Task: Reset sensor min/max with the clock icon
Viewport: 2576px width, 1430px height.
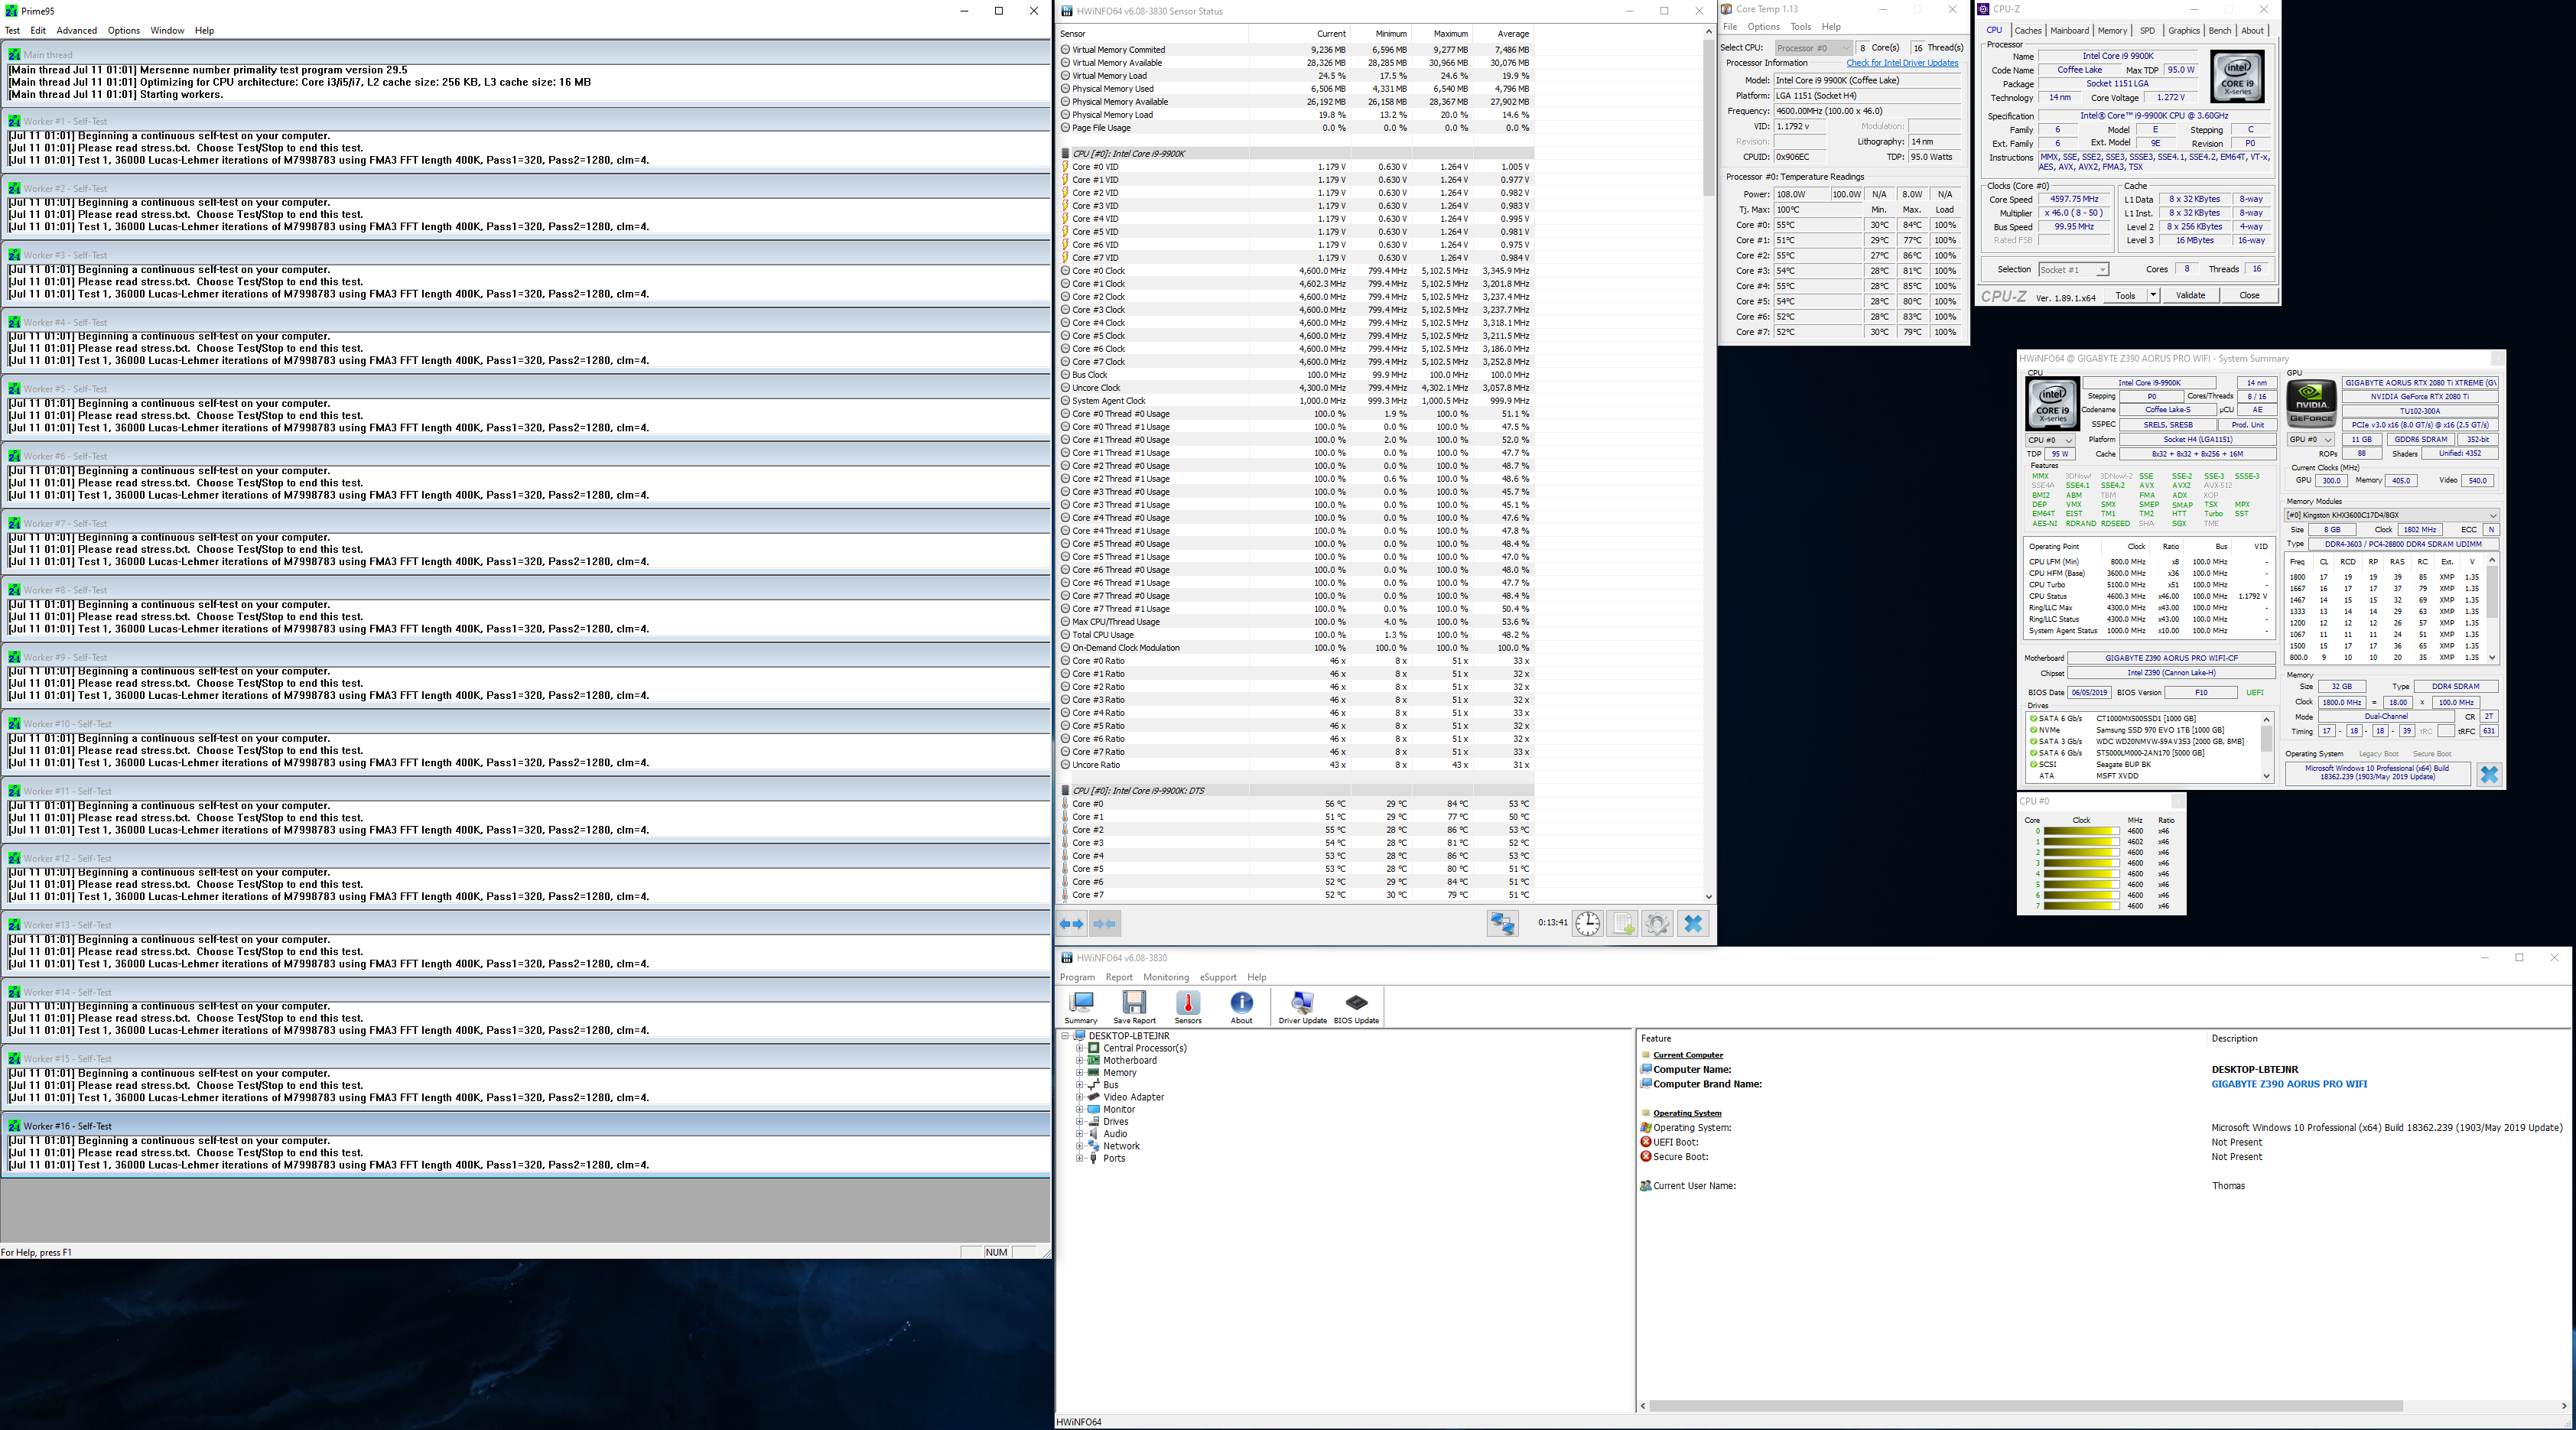Action: coord(1587,924)
